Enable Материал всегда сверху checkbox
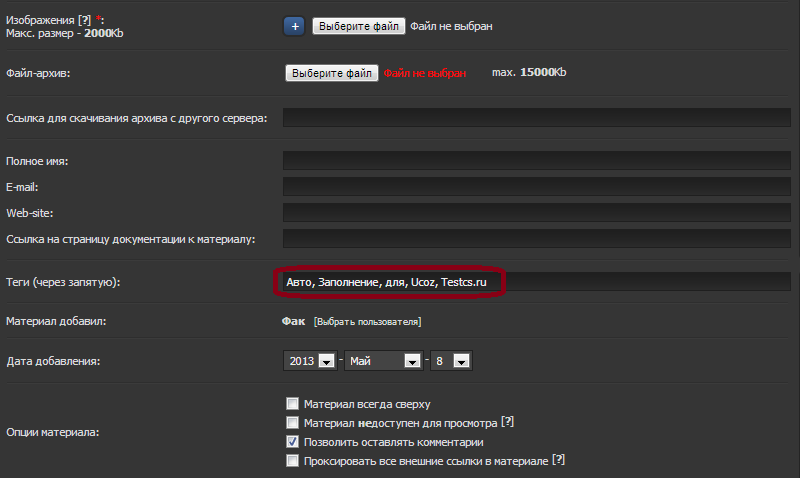This screenshot has height=478, width=800. [292, 404]
